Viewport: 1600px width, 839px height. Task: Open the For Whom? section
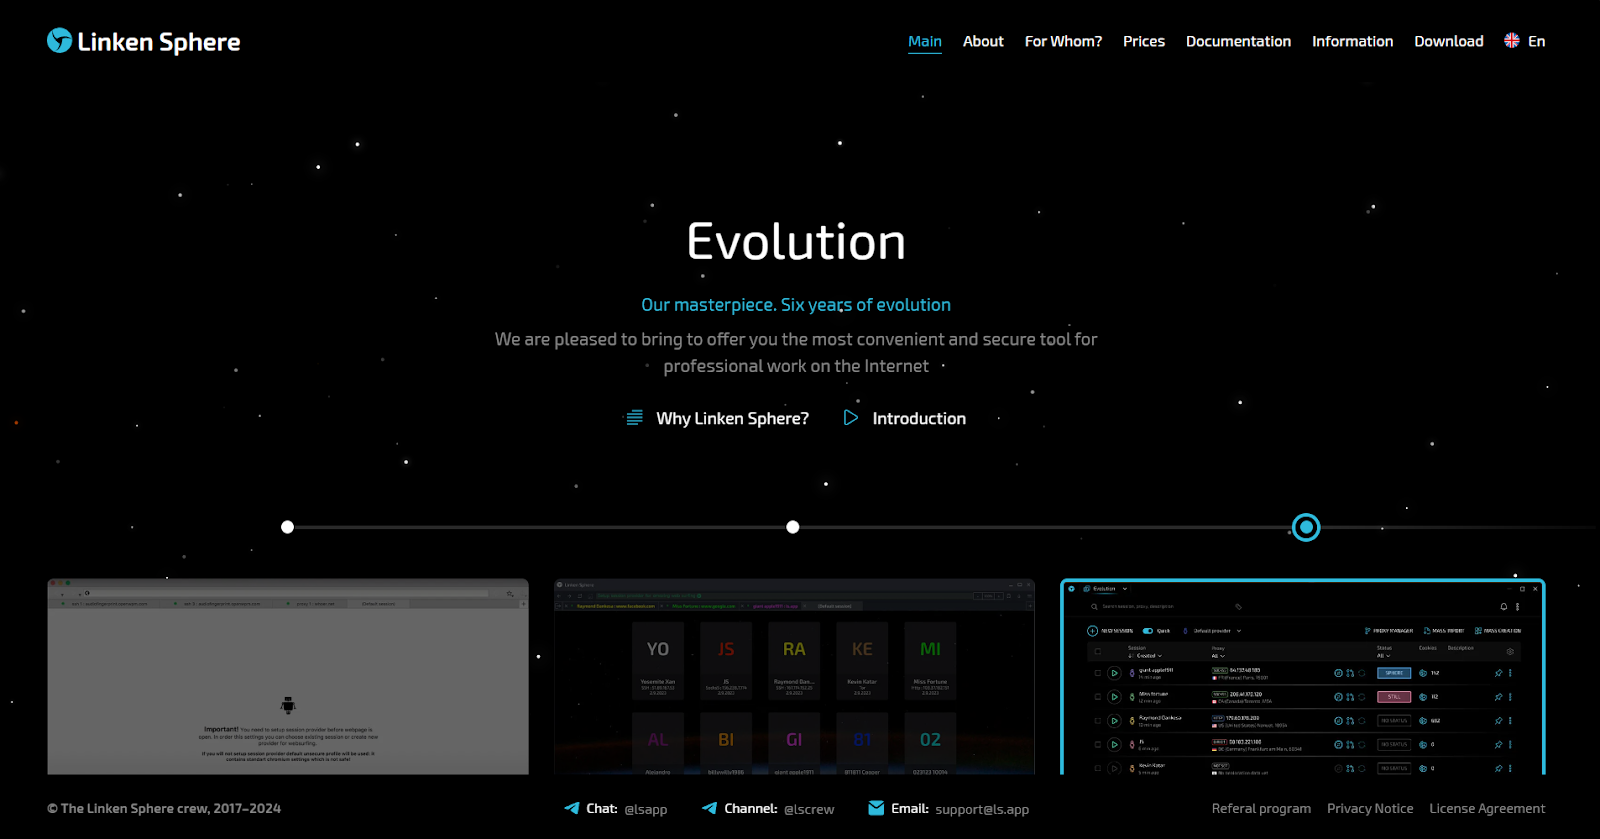pos(1063,41)
